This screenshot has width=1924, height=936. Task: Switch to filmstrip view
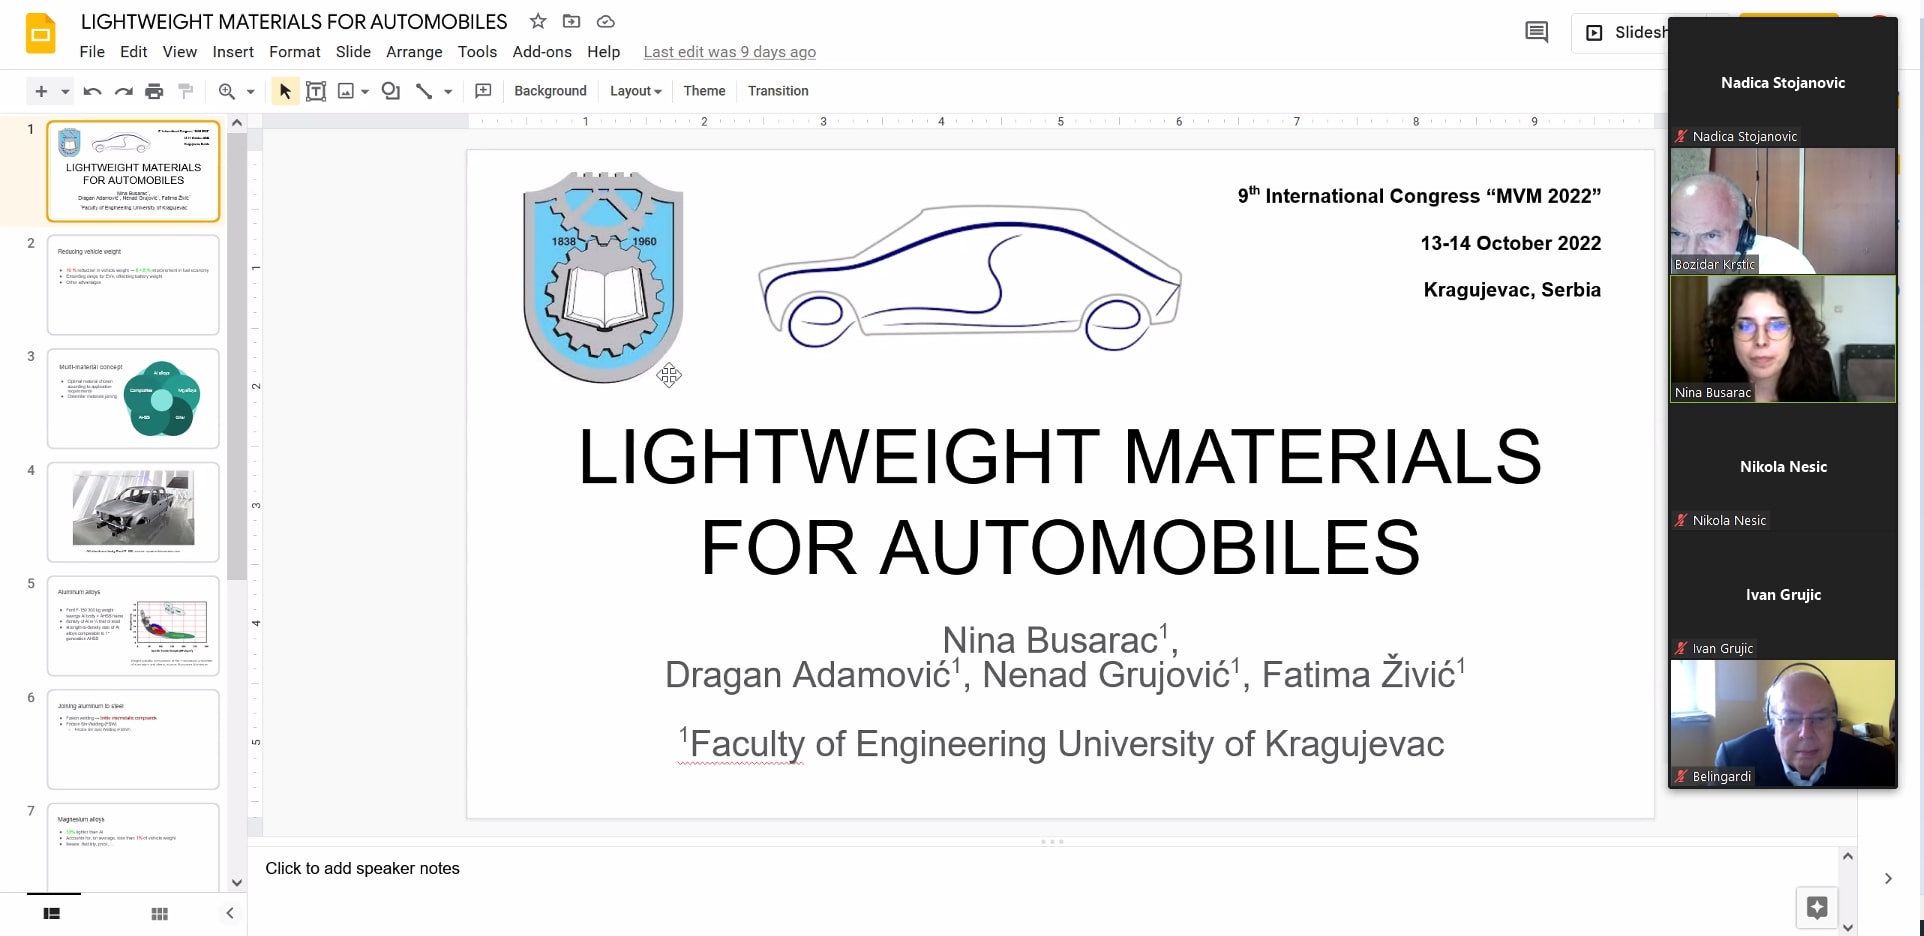pyautogui.click(x=52, y=913)
